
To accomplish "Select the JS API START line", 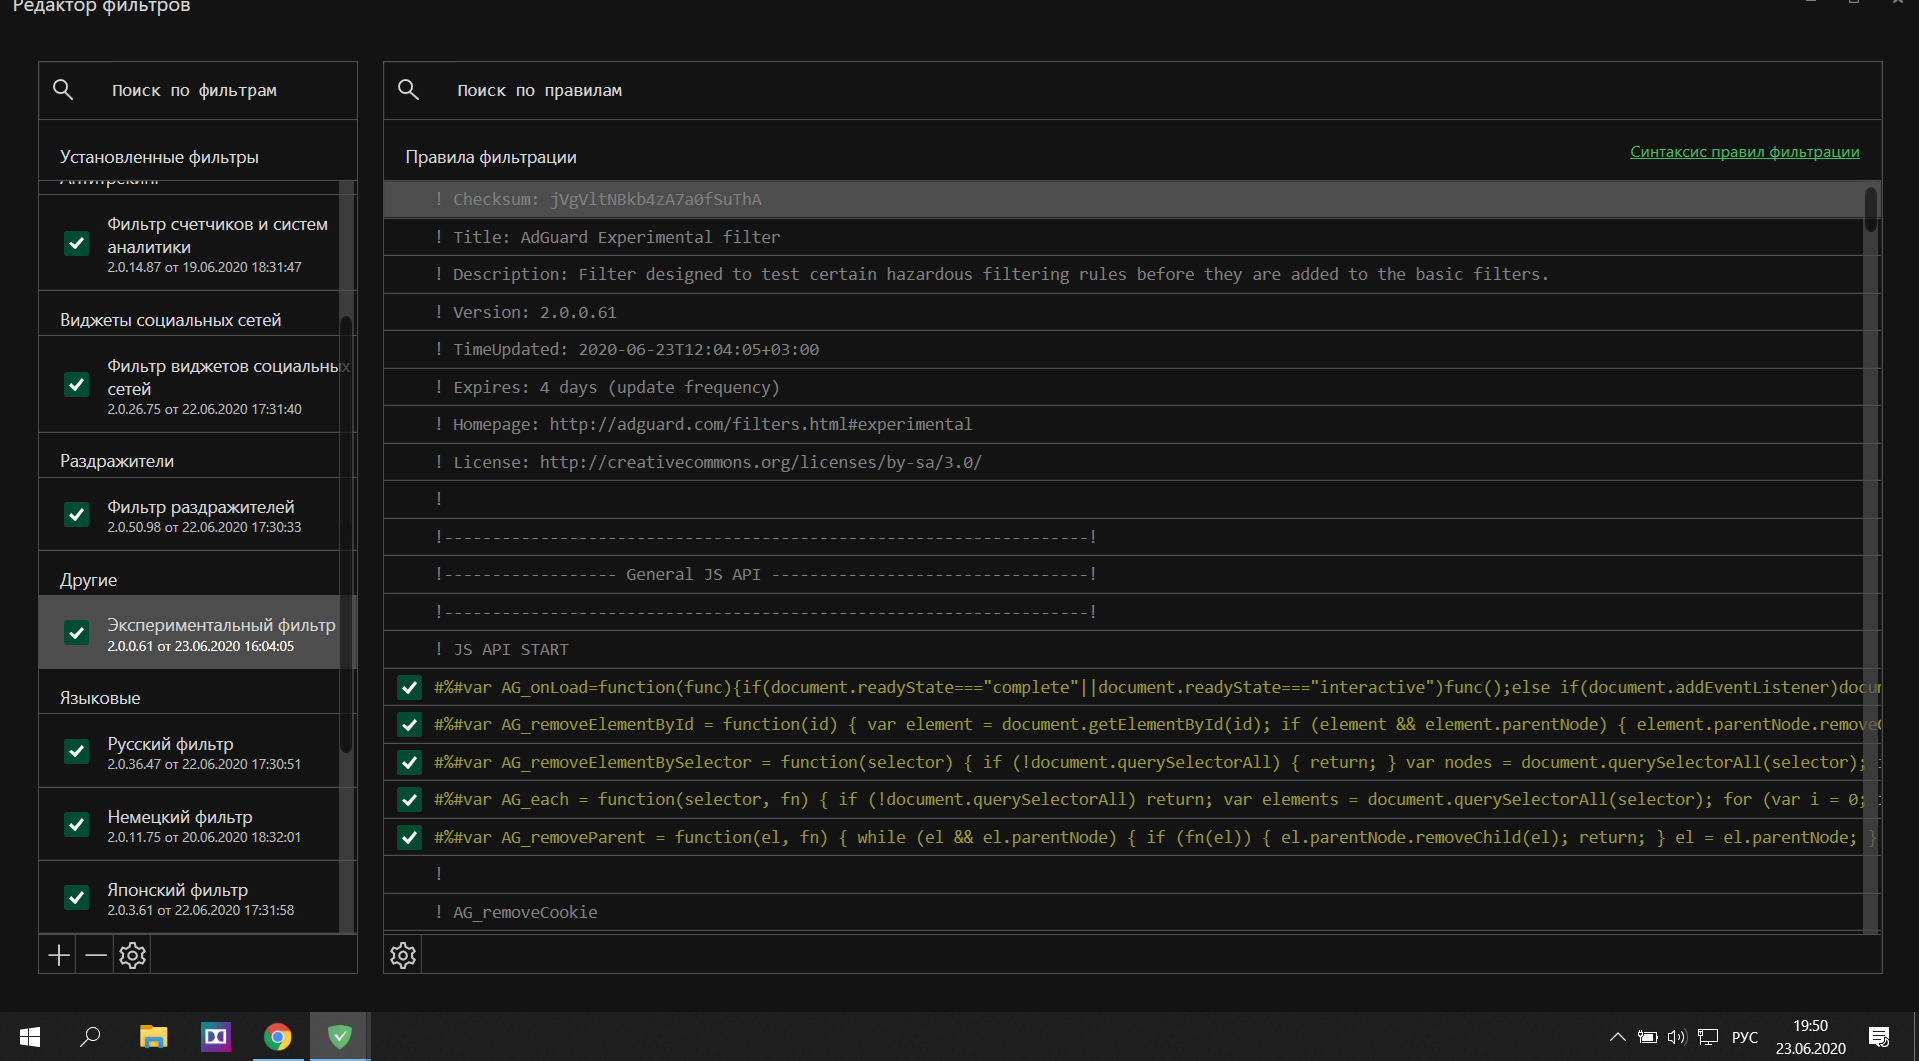I will [1123, 649].
